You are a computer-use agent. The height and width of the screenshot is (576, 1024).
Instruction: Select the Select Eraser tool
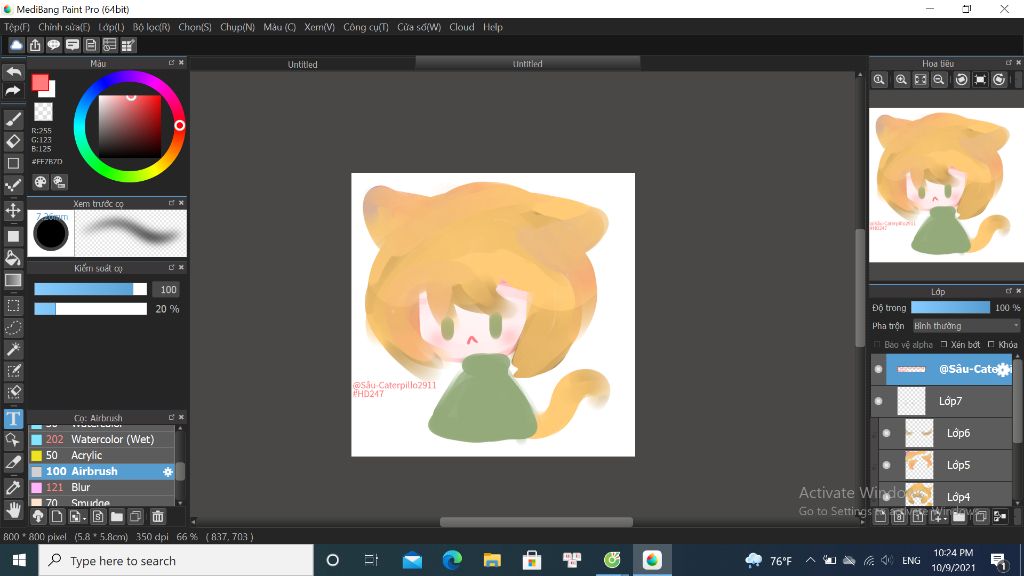[x=13, y=392]
